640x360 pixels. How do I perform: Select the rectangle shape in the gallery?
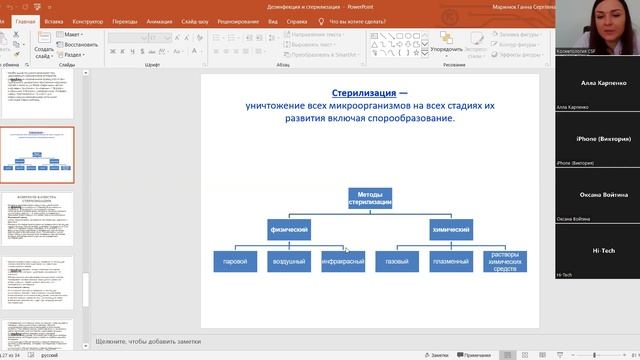pos(400,36)
